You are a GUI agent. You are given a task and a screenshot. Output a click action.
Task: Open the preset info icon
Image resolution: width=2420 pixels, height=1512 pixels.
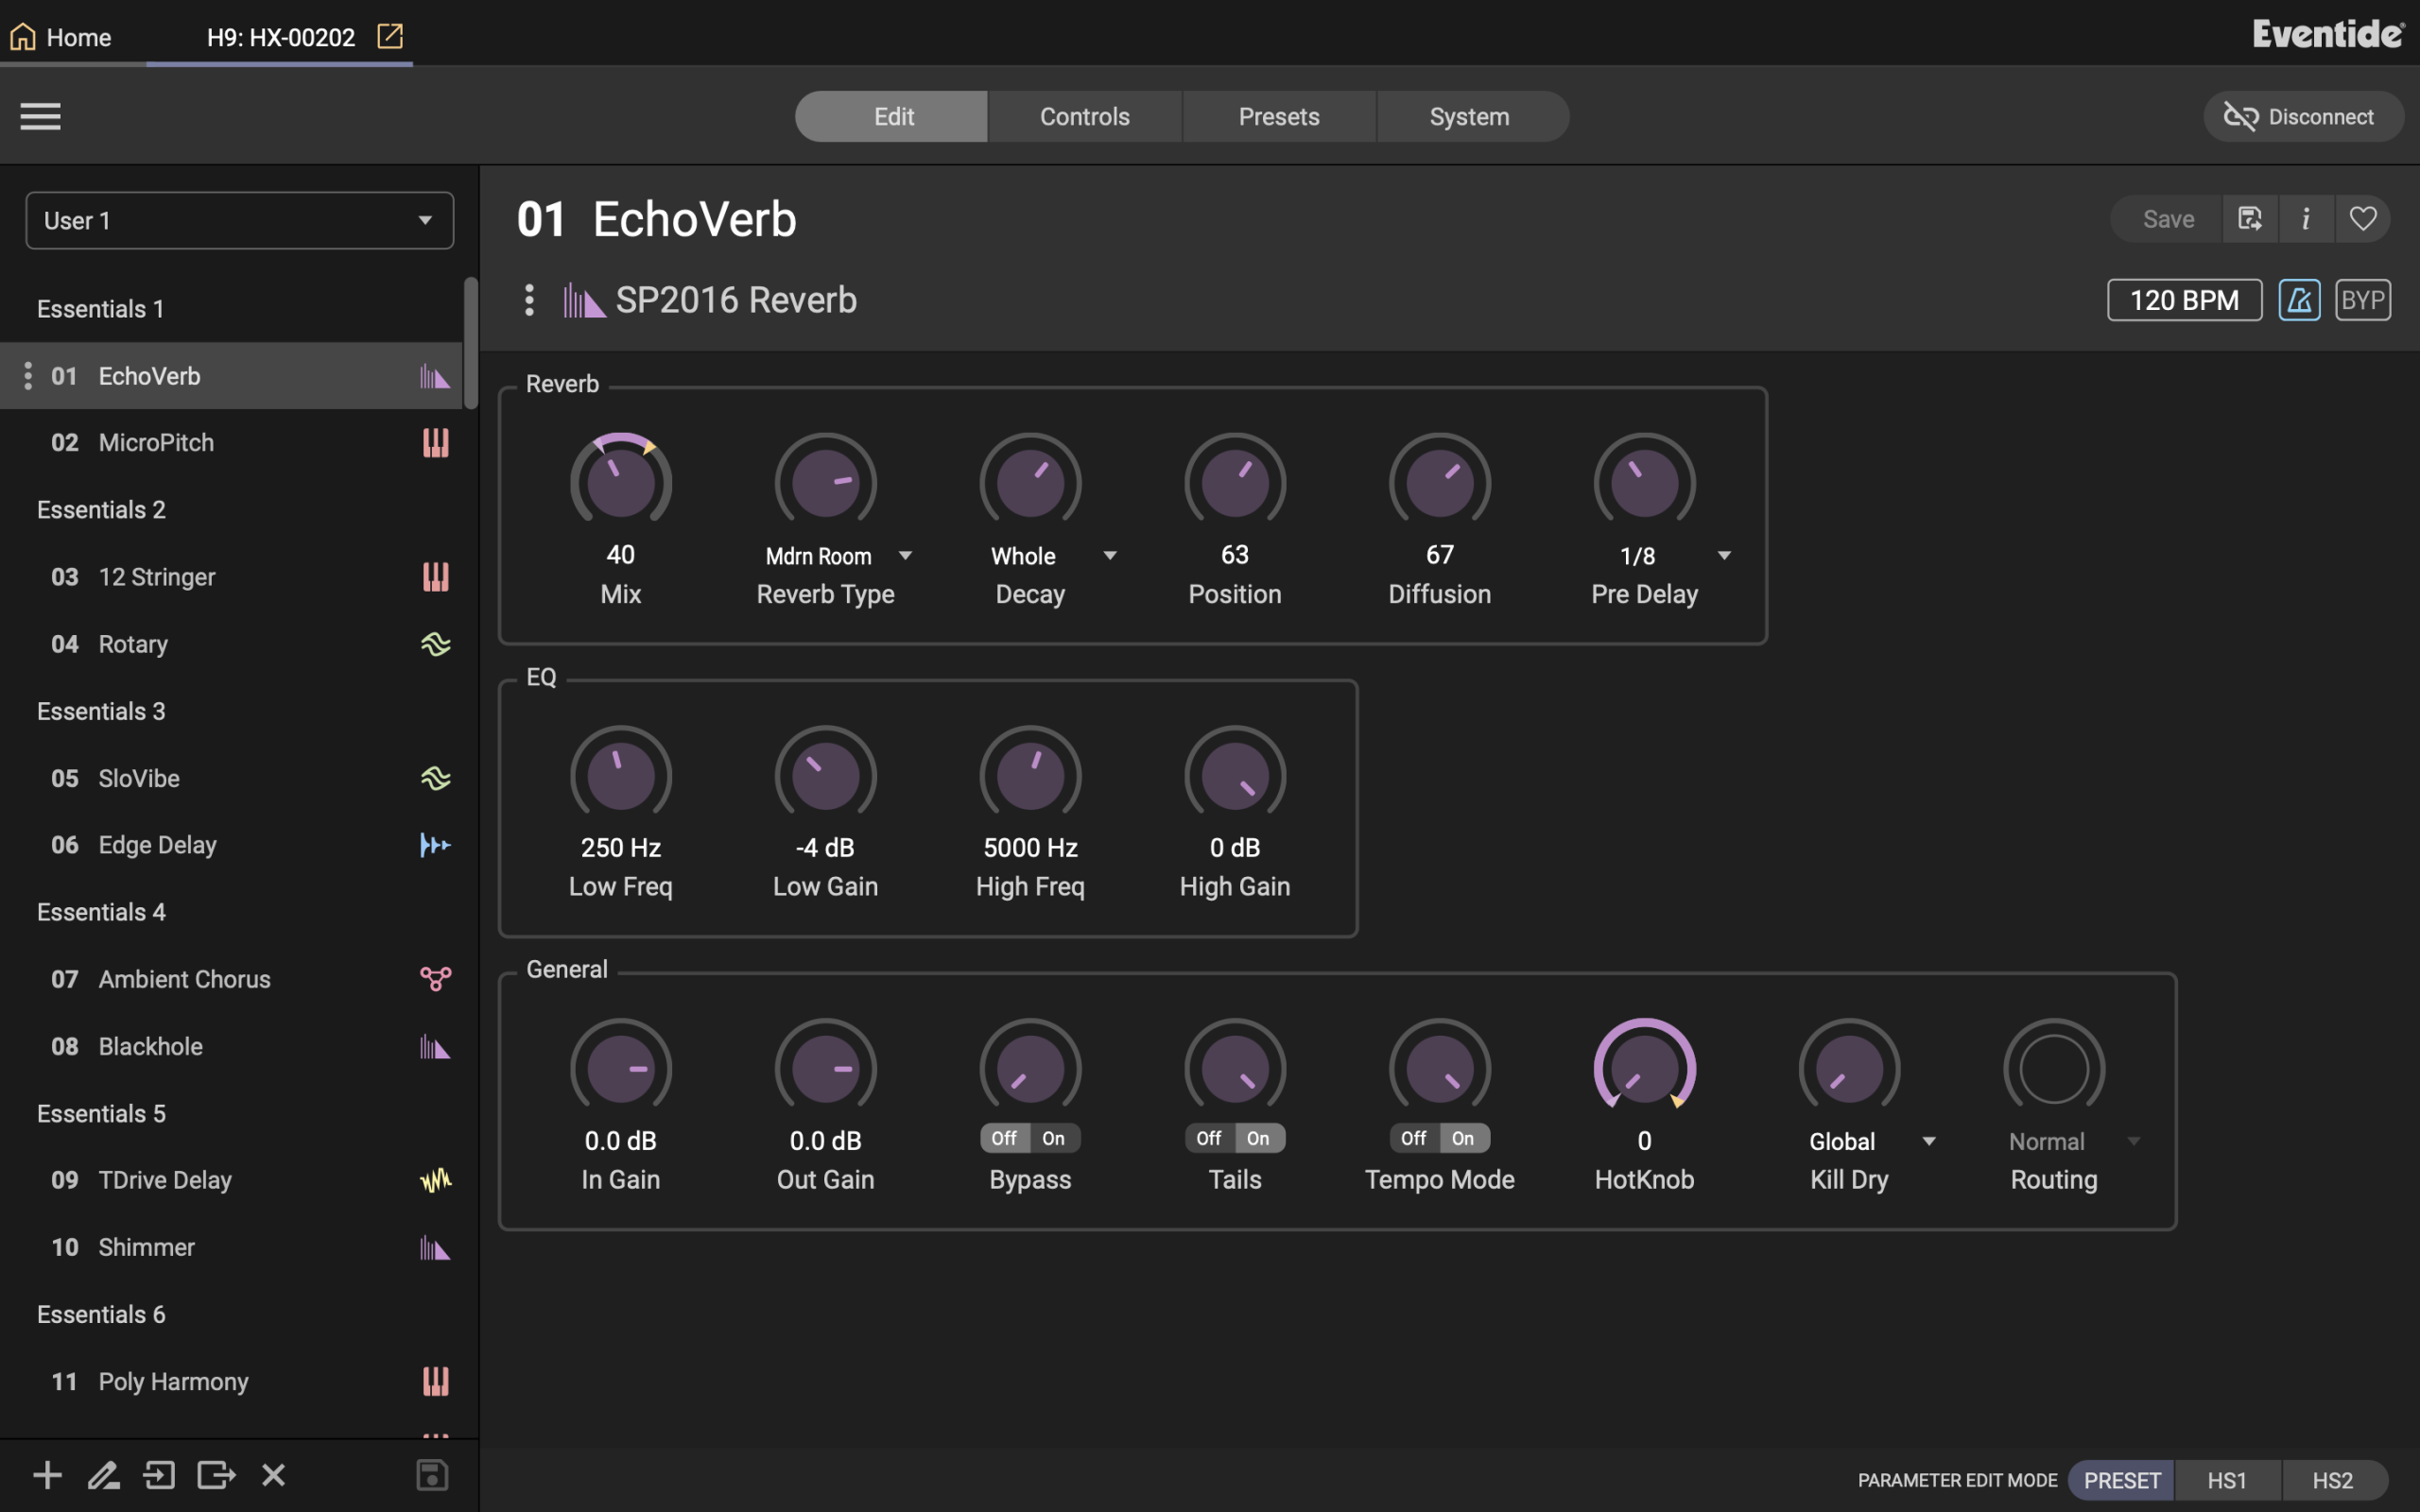point(2306,219)
